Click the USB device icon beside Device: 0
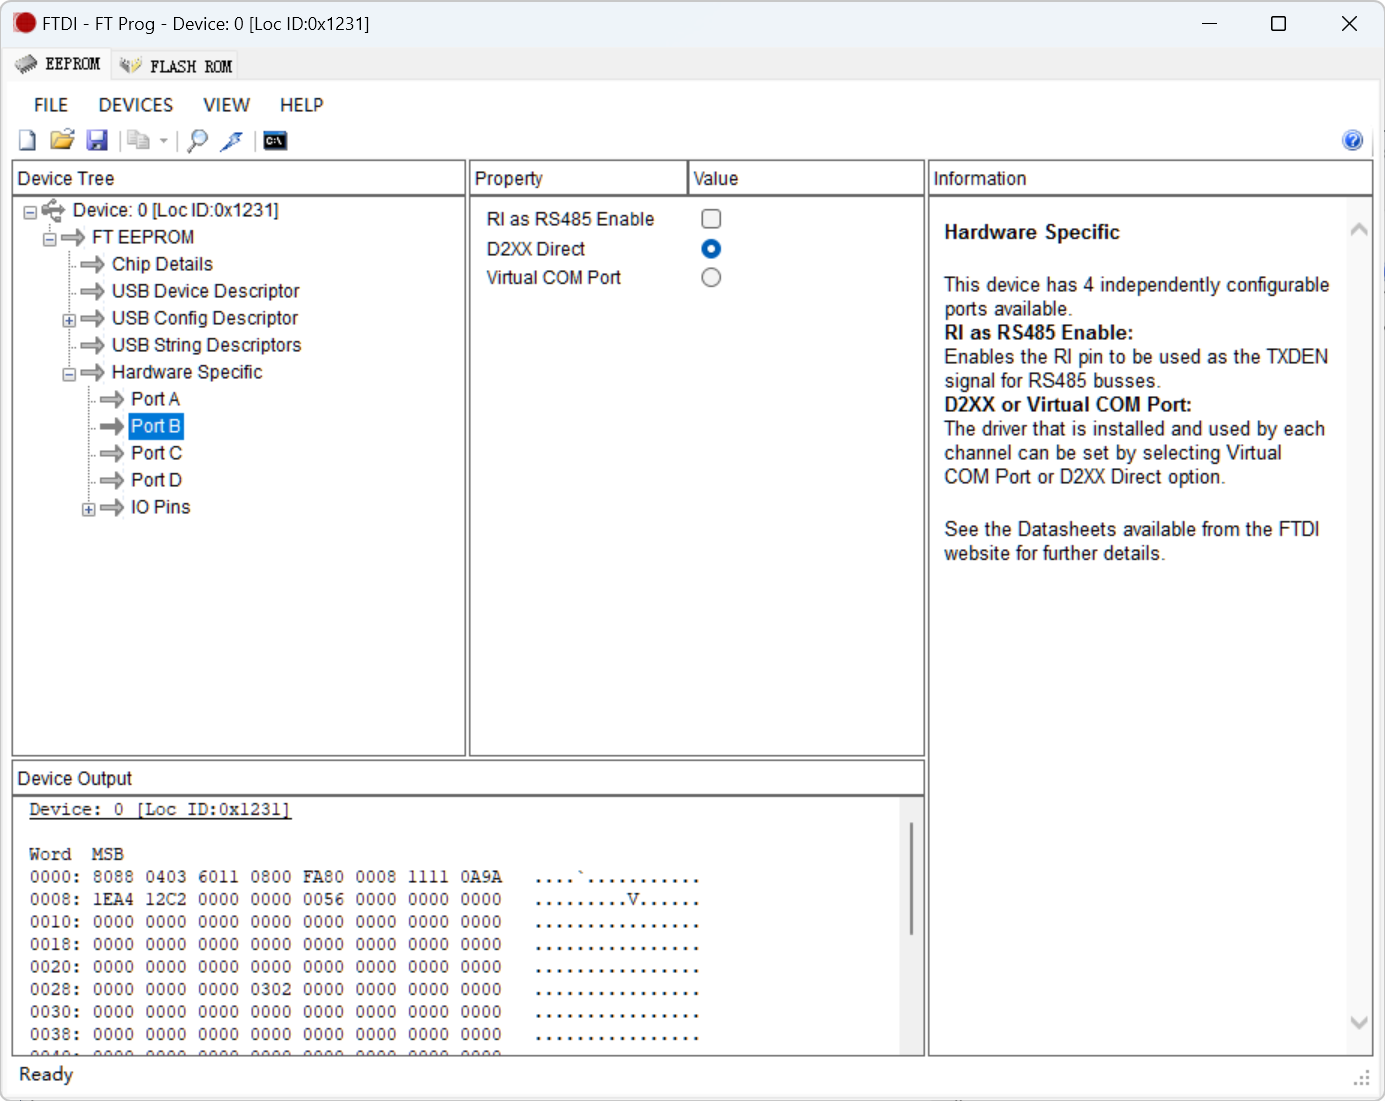This screenshot has height=1101, width=1385. tap(53, 210)
